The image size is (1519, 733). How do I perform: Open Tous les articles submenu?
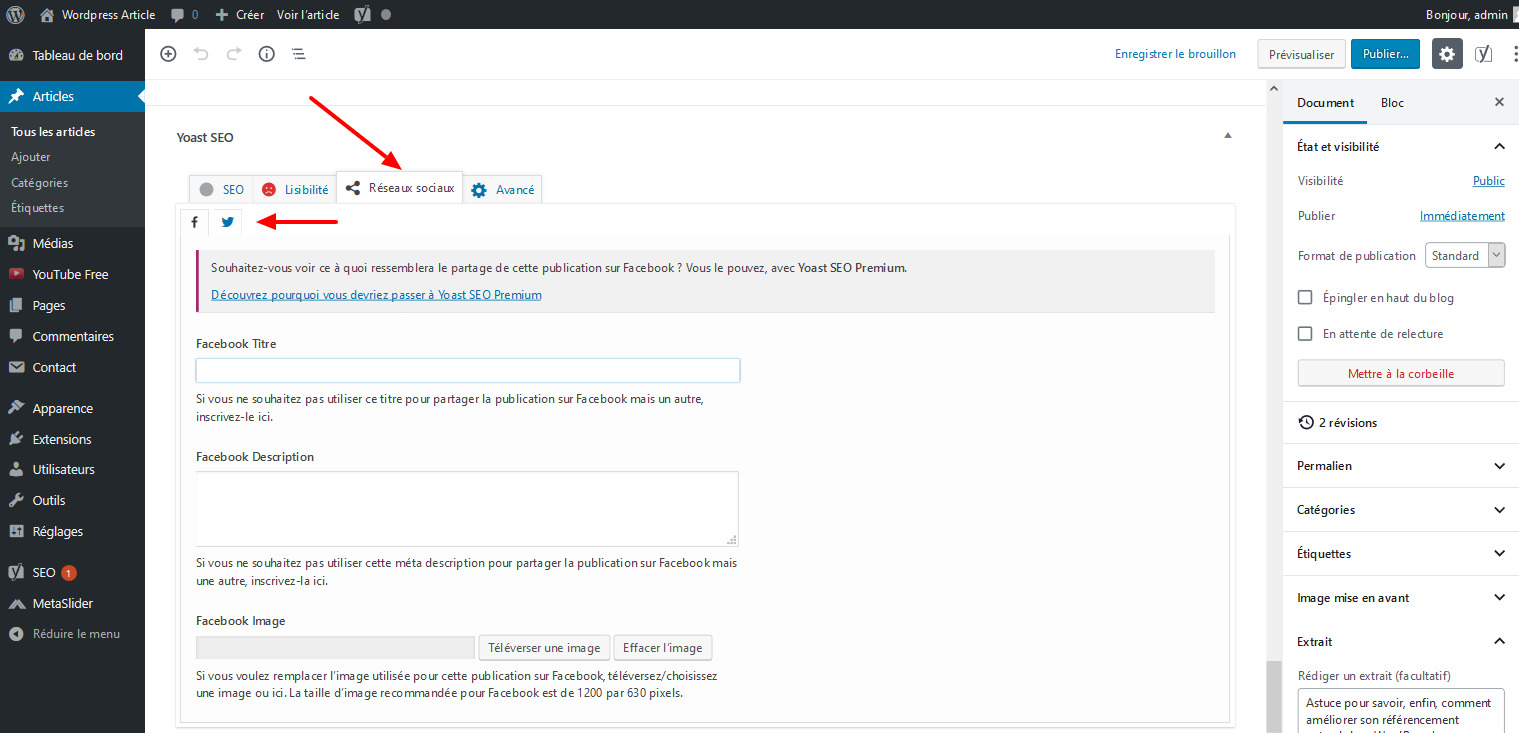point(53,131)
